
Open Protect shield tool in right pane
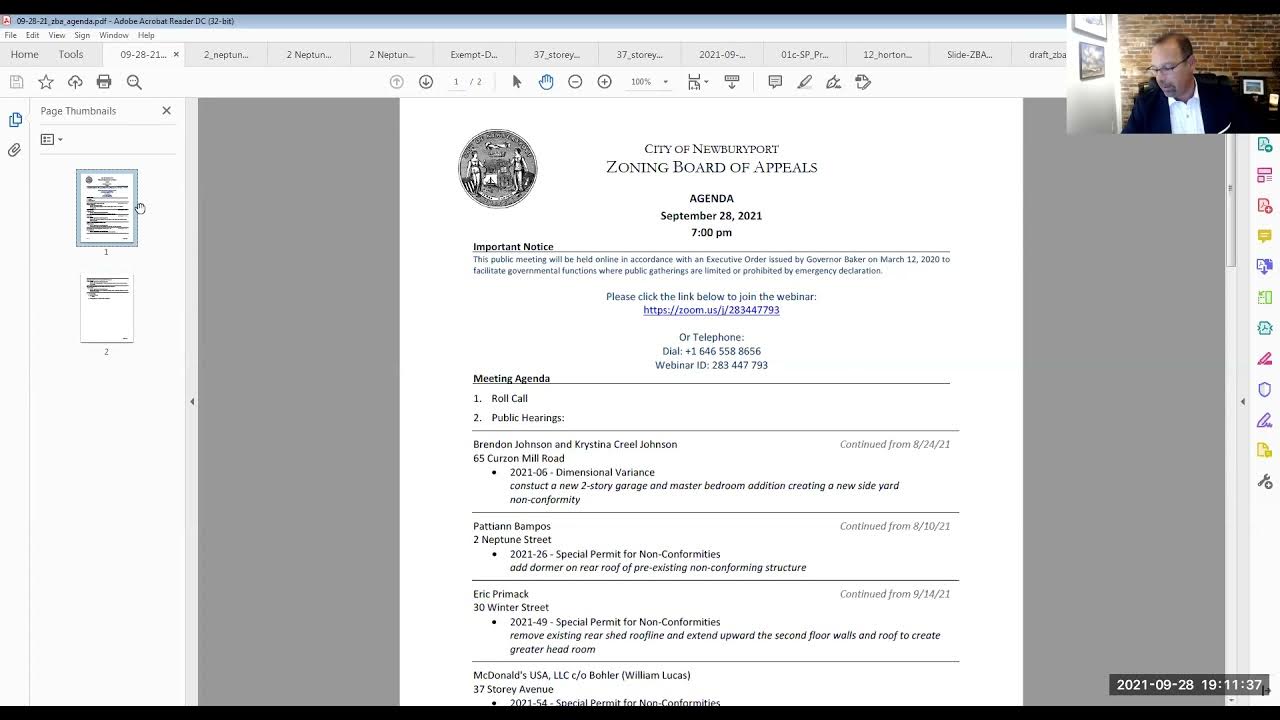pos(1265,389)
